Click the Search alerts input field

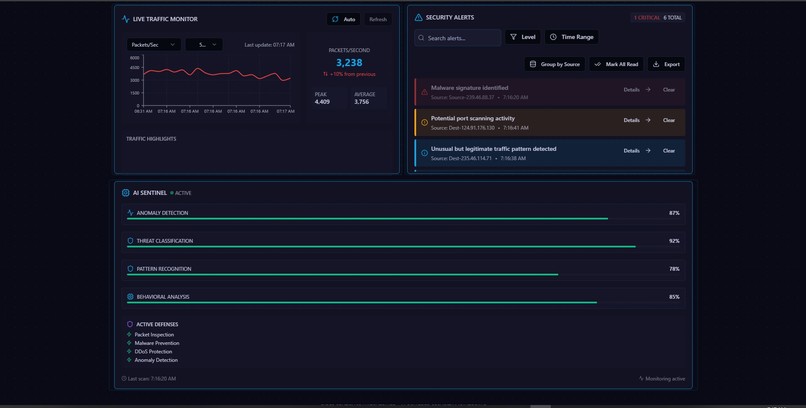point(457,38)
